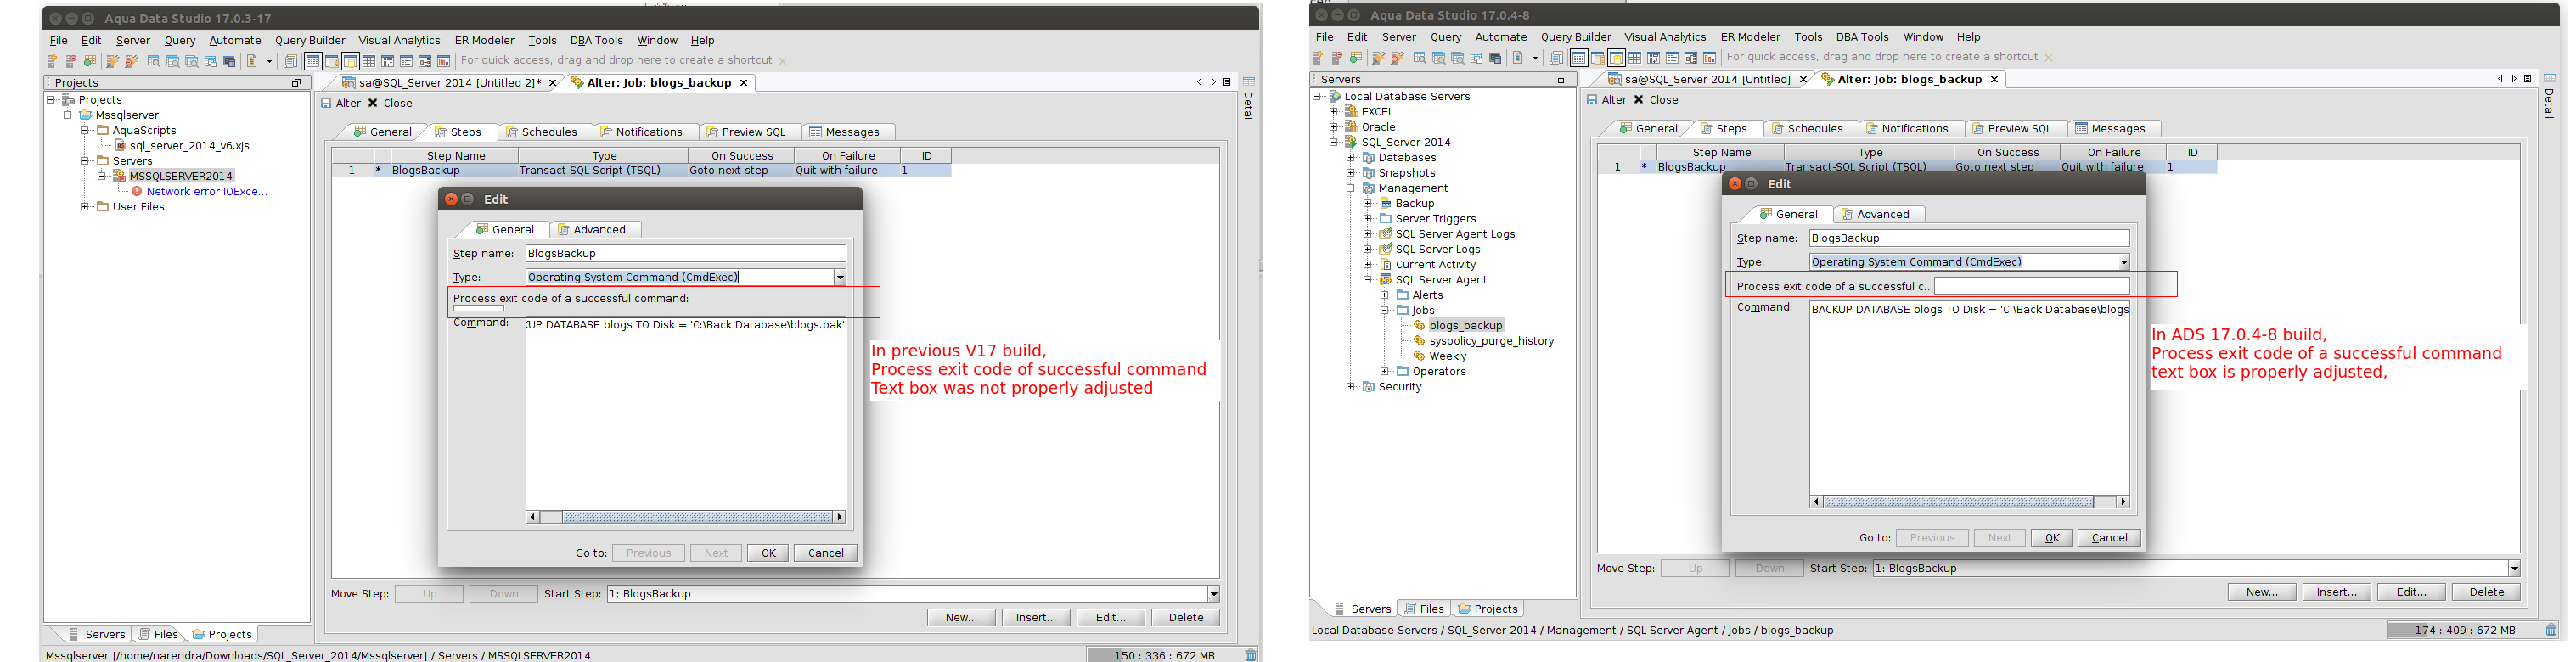Expand the Oracle server node in the right window
Viewport: 2576px width, 662px height.
click(x=1334, y=127)
